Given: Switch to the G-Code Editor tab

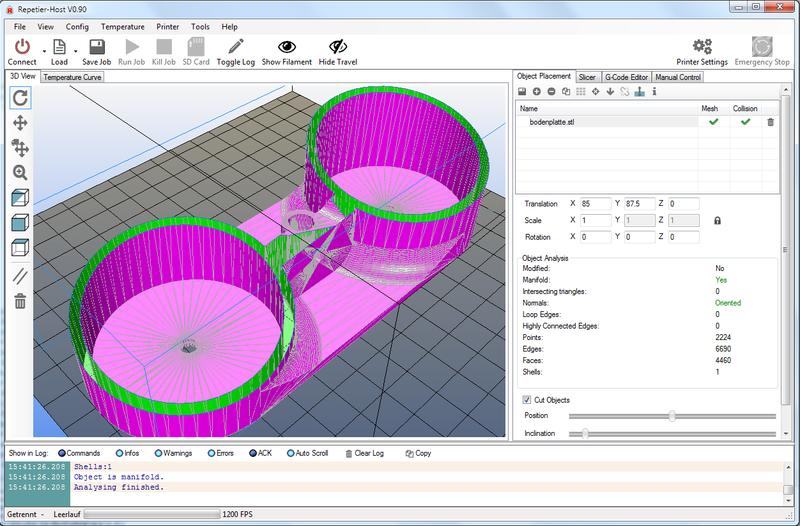Looking at the screenshot, I should [626, 76].
